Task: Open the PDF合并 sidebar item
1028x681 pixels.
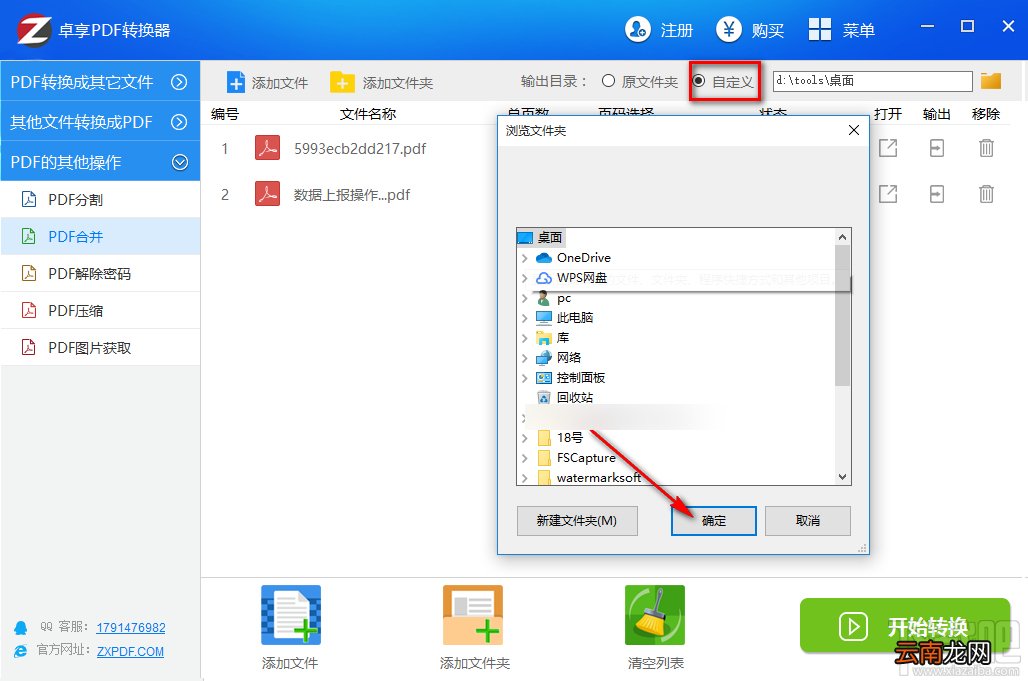Action: pos(100,237)
